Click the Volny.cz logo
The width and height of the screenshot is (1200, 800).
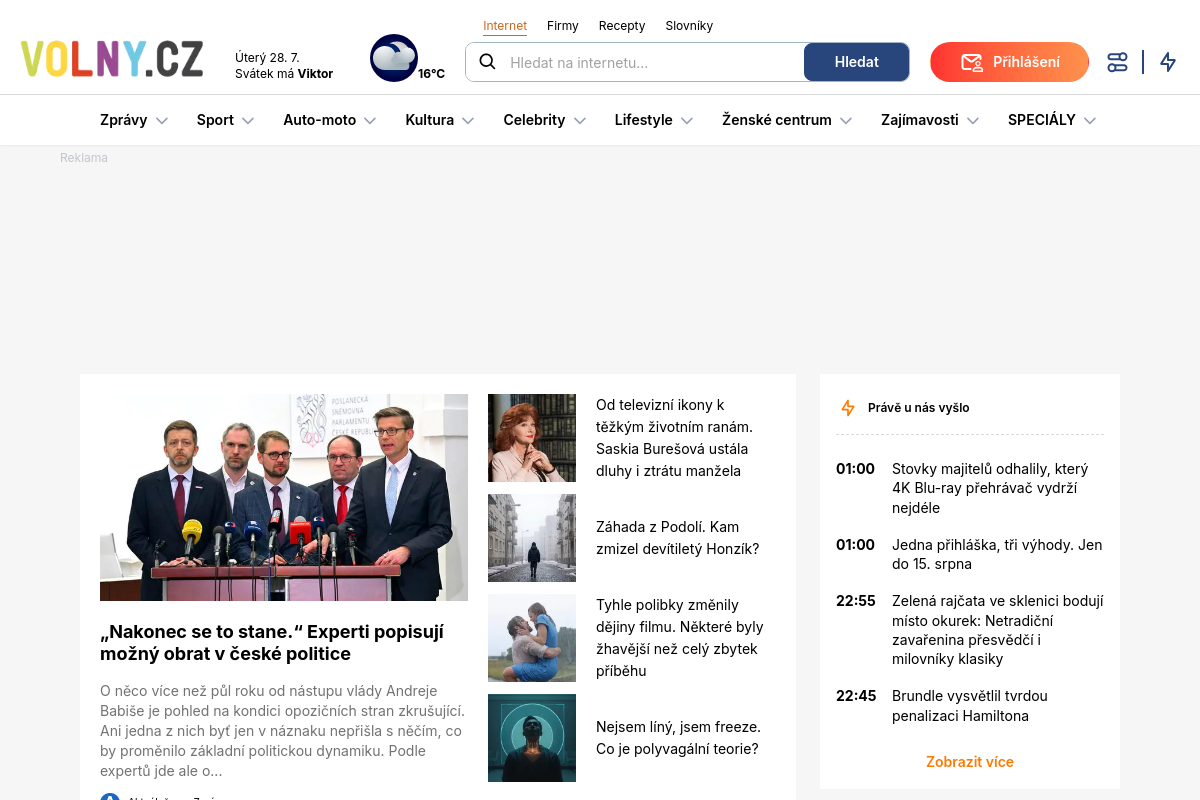pyautogui.click(x=112, y=60)
